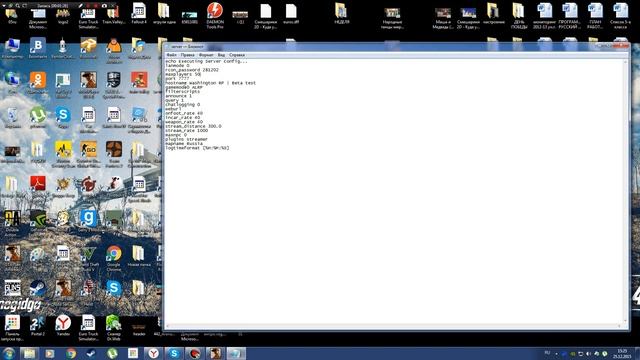The image size is (640, 360).
Task: Select the Компьютер desktop icon
Action: pyautogui.click(x=12, y=48)
